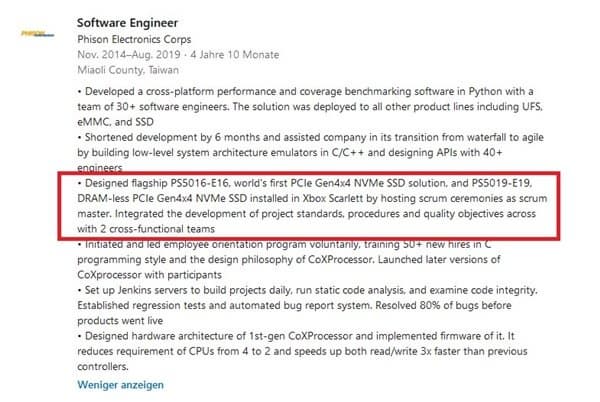600x402 pixels.
Task: Collapse description with Weniger anzeigen
Action: 121,384
